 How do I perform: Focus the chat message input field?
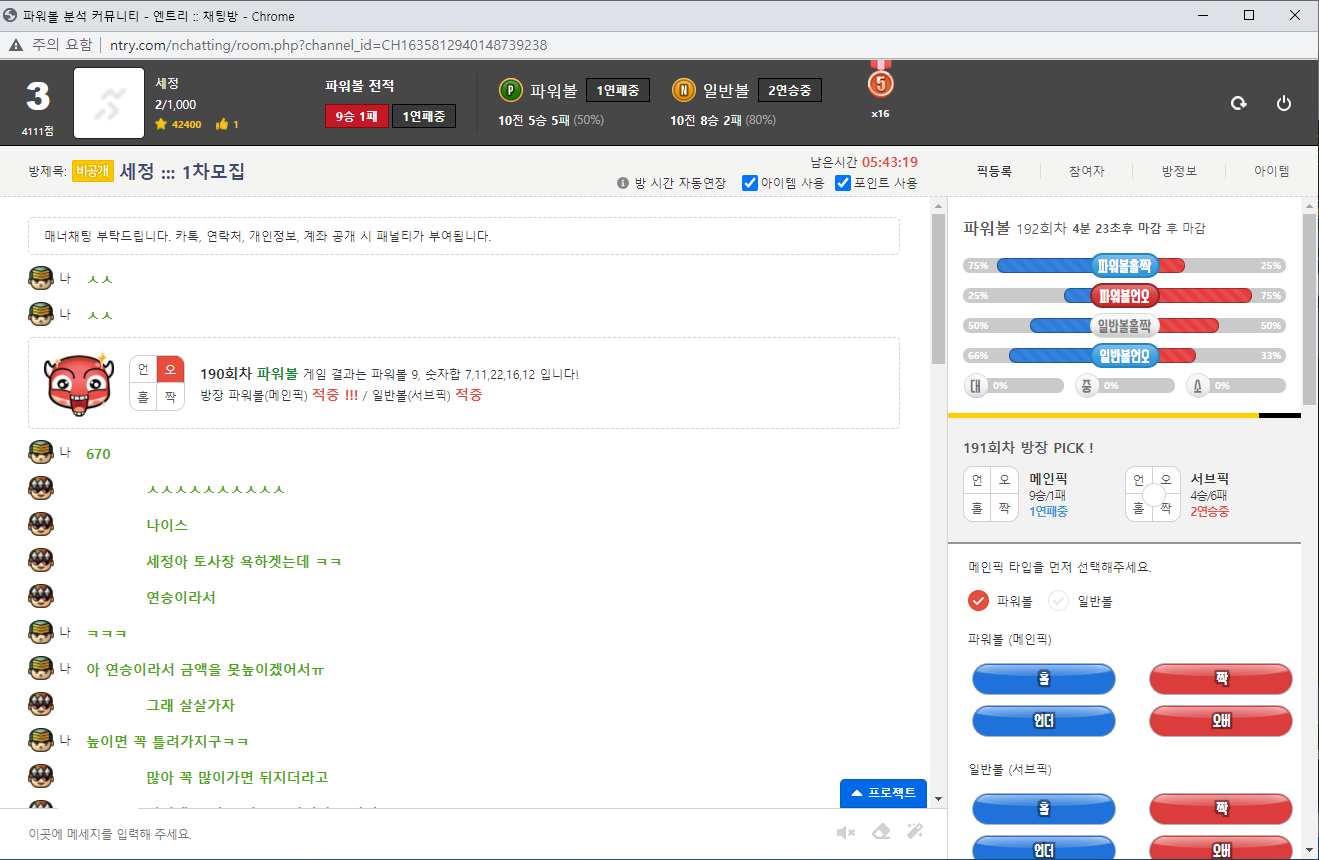(420, 834)
